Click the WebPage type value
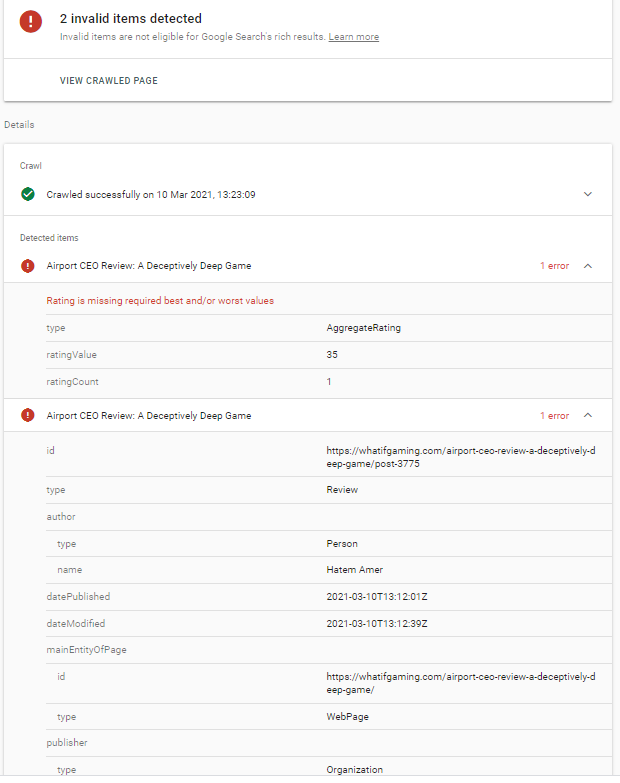The width and height of the screenshot is (620, 783). 347,717
